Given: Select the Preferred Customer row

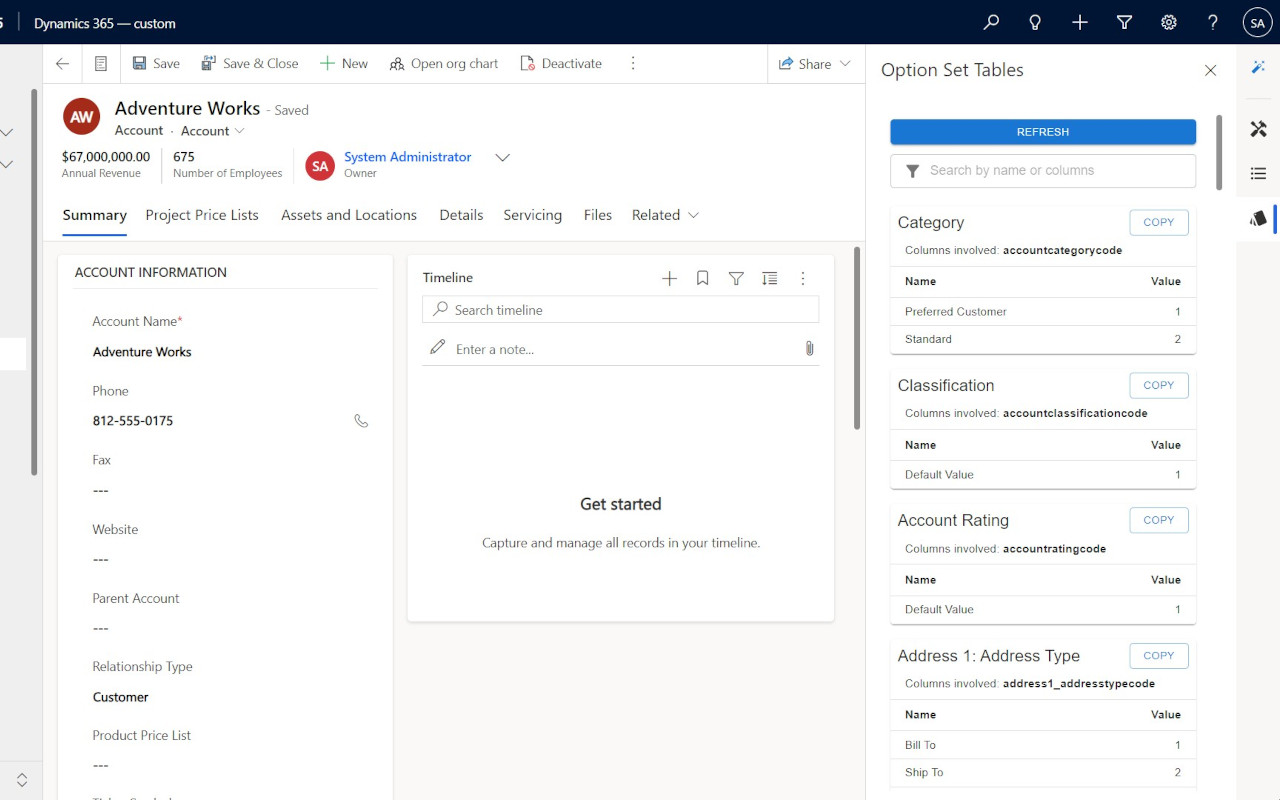Looking at the screenshot, I should (x=1043, y=312).
